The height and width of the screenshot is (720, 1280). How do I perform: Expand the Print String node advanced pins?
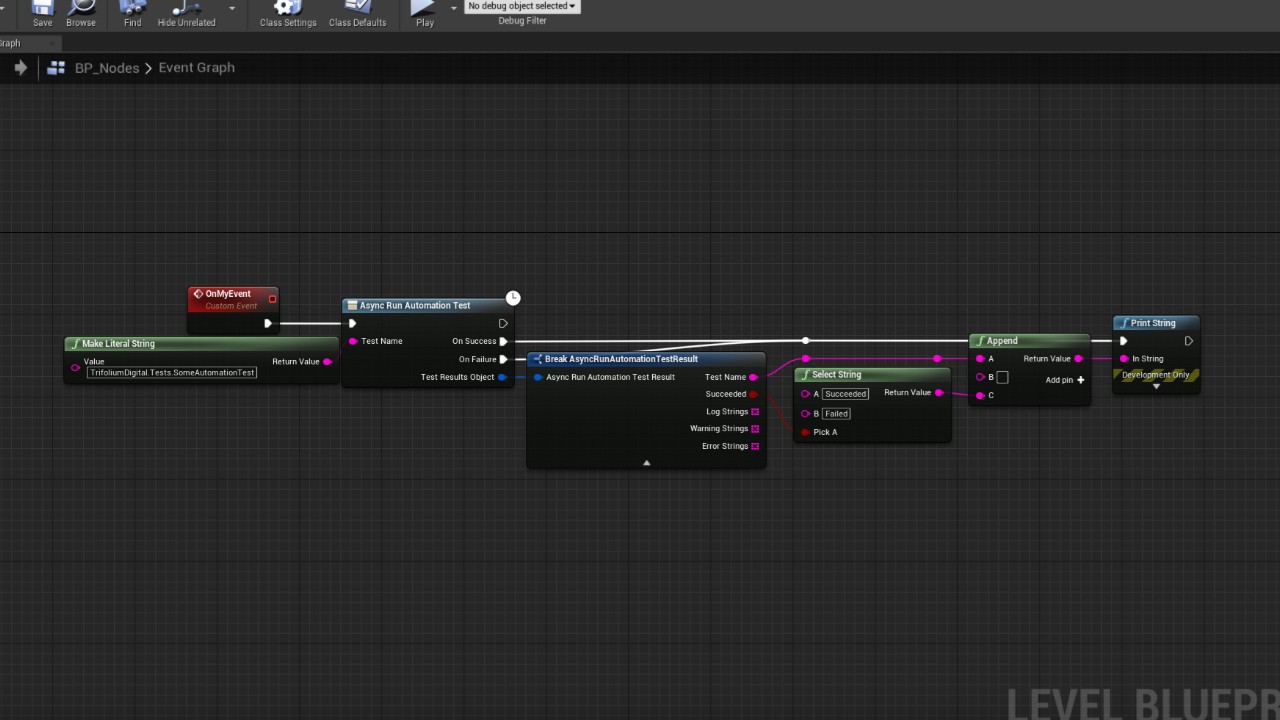pyautogui.click(x=1156, y=386)
